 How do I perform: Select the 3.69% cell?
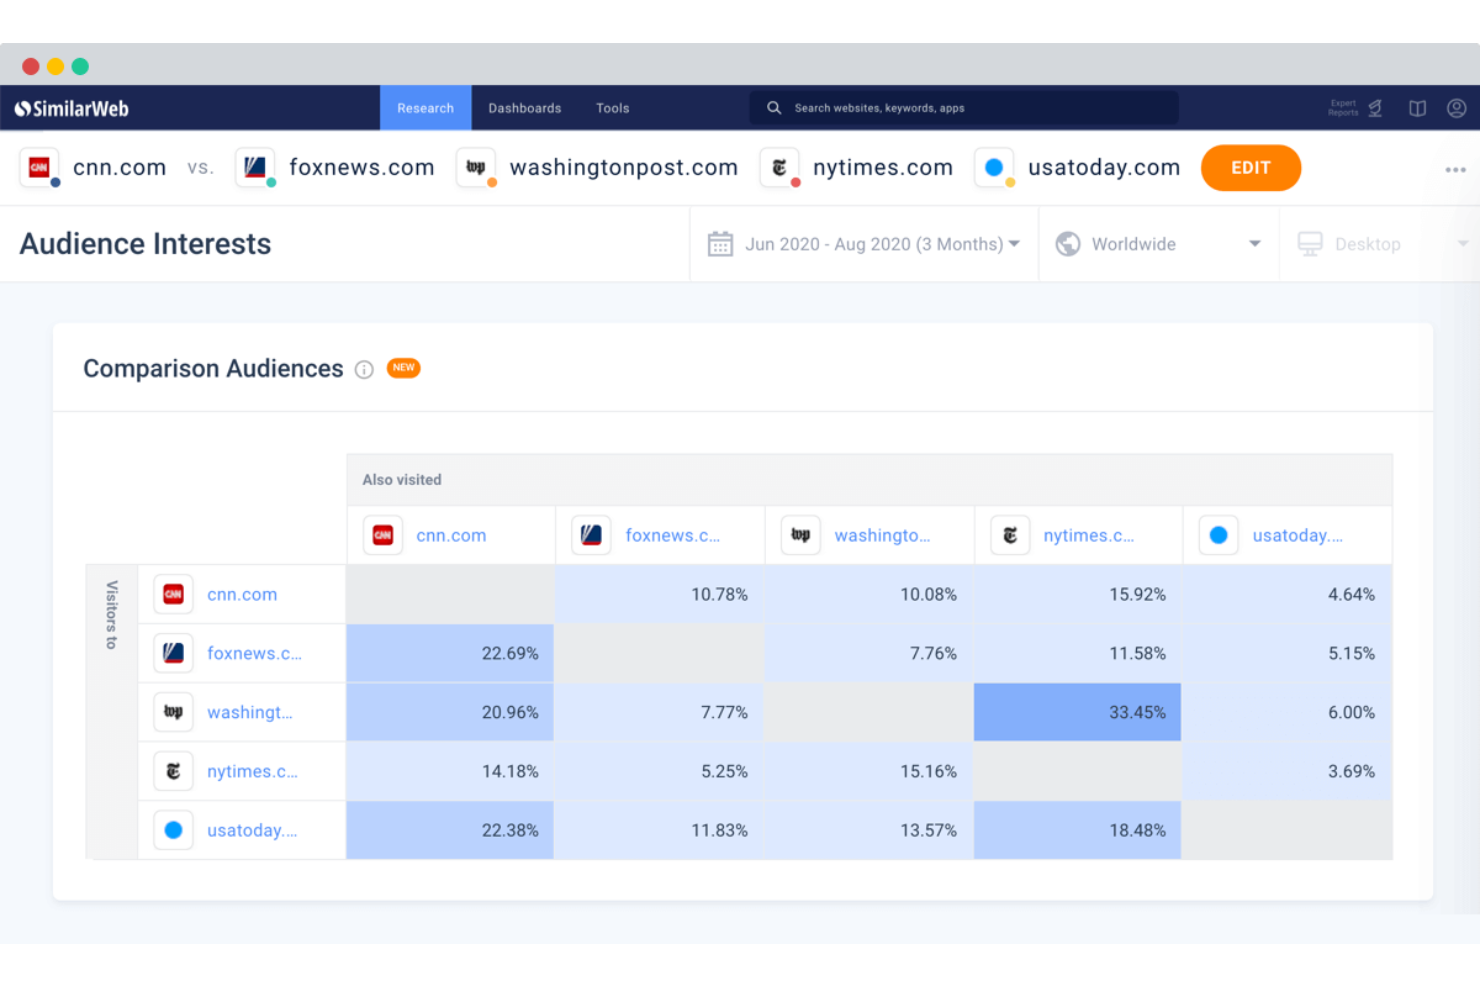[x=1287, y=772]
